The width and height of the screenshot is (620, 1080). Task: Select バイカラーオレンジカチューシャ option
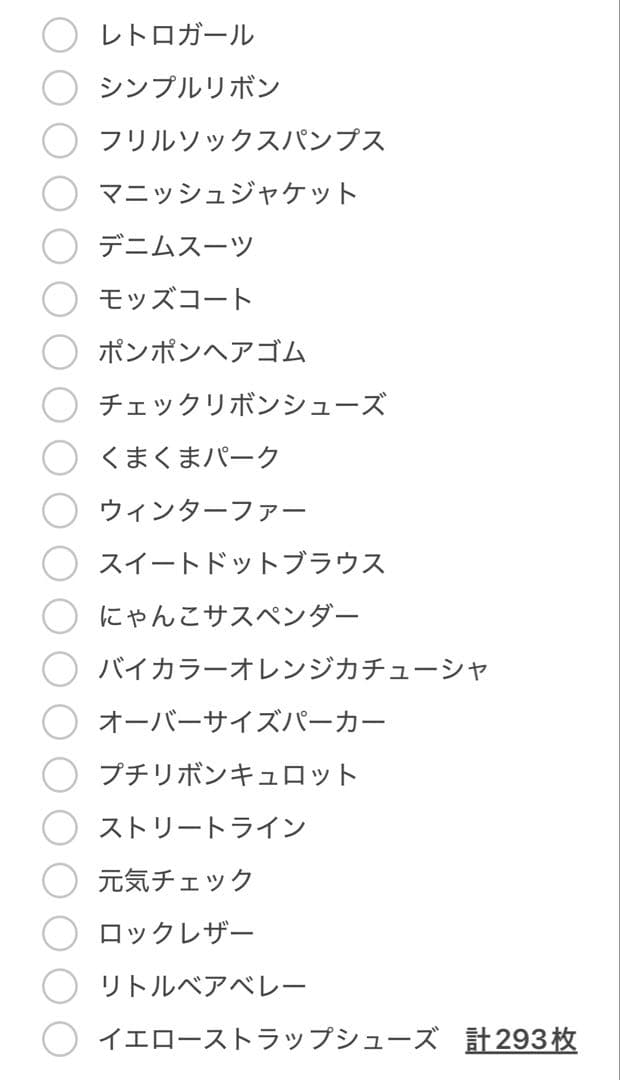(58, 670)
